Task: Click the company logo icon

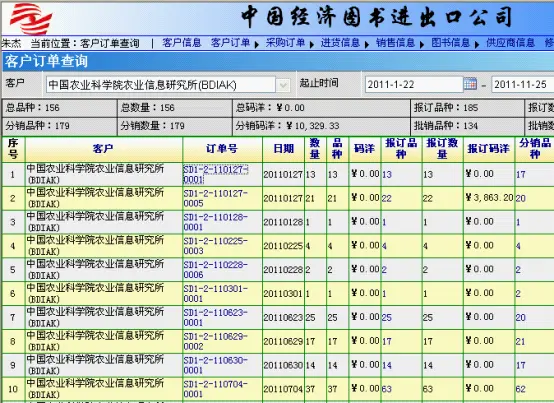Action: pyautogui.click(x=31, y=18)
